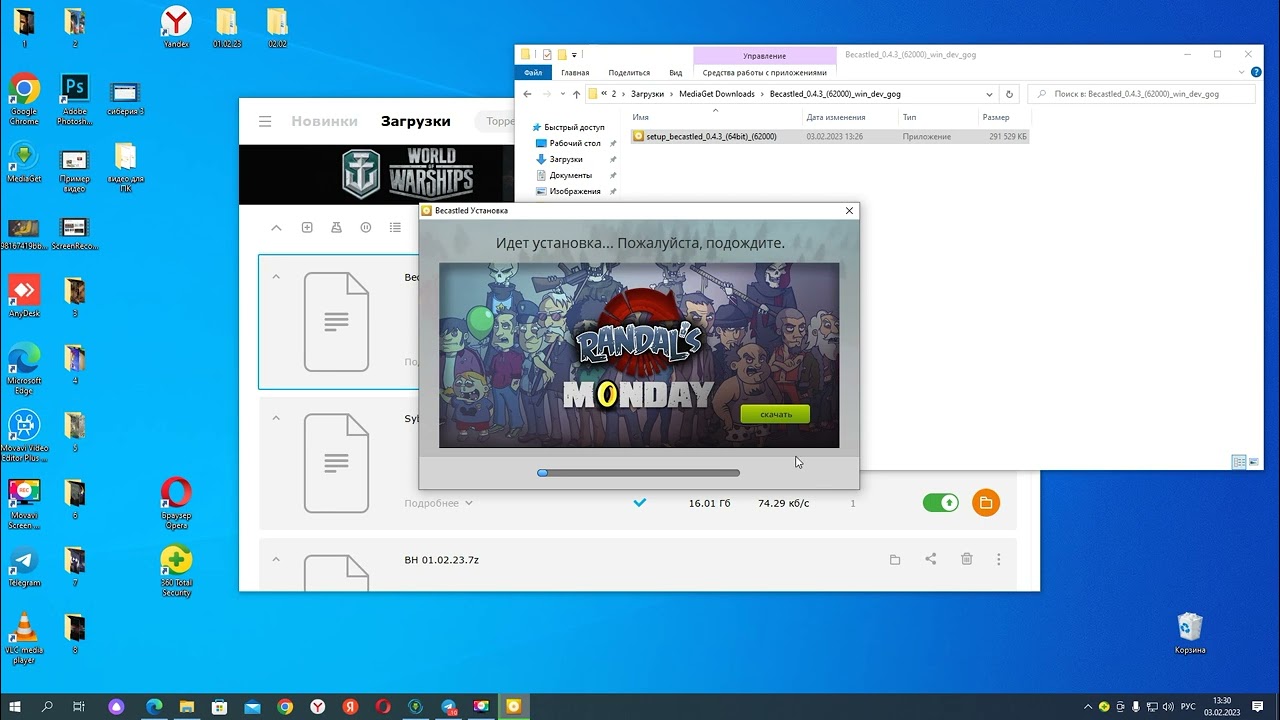This screenshot has height=720, width=1280.
Task: Open Изображения in Explorer sidebar
Action: point(574,191)
